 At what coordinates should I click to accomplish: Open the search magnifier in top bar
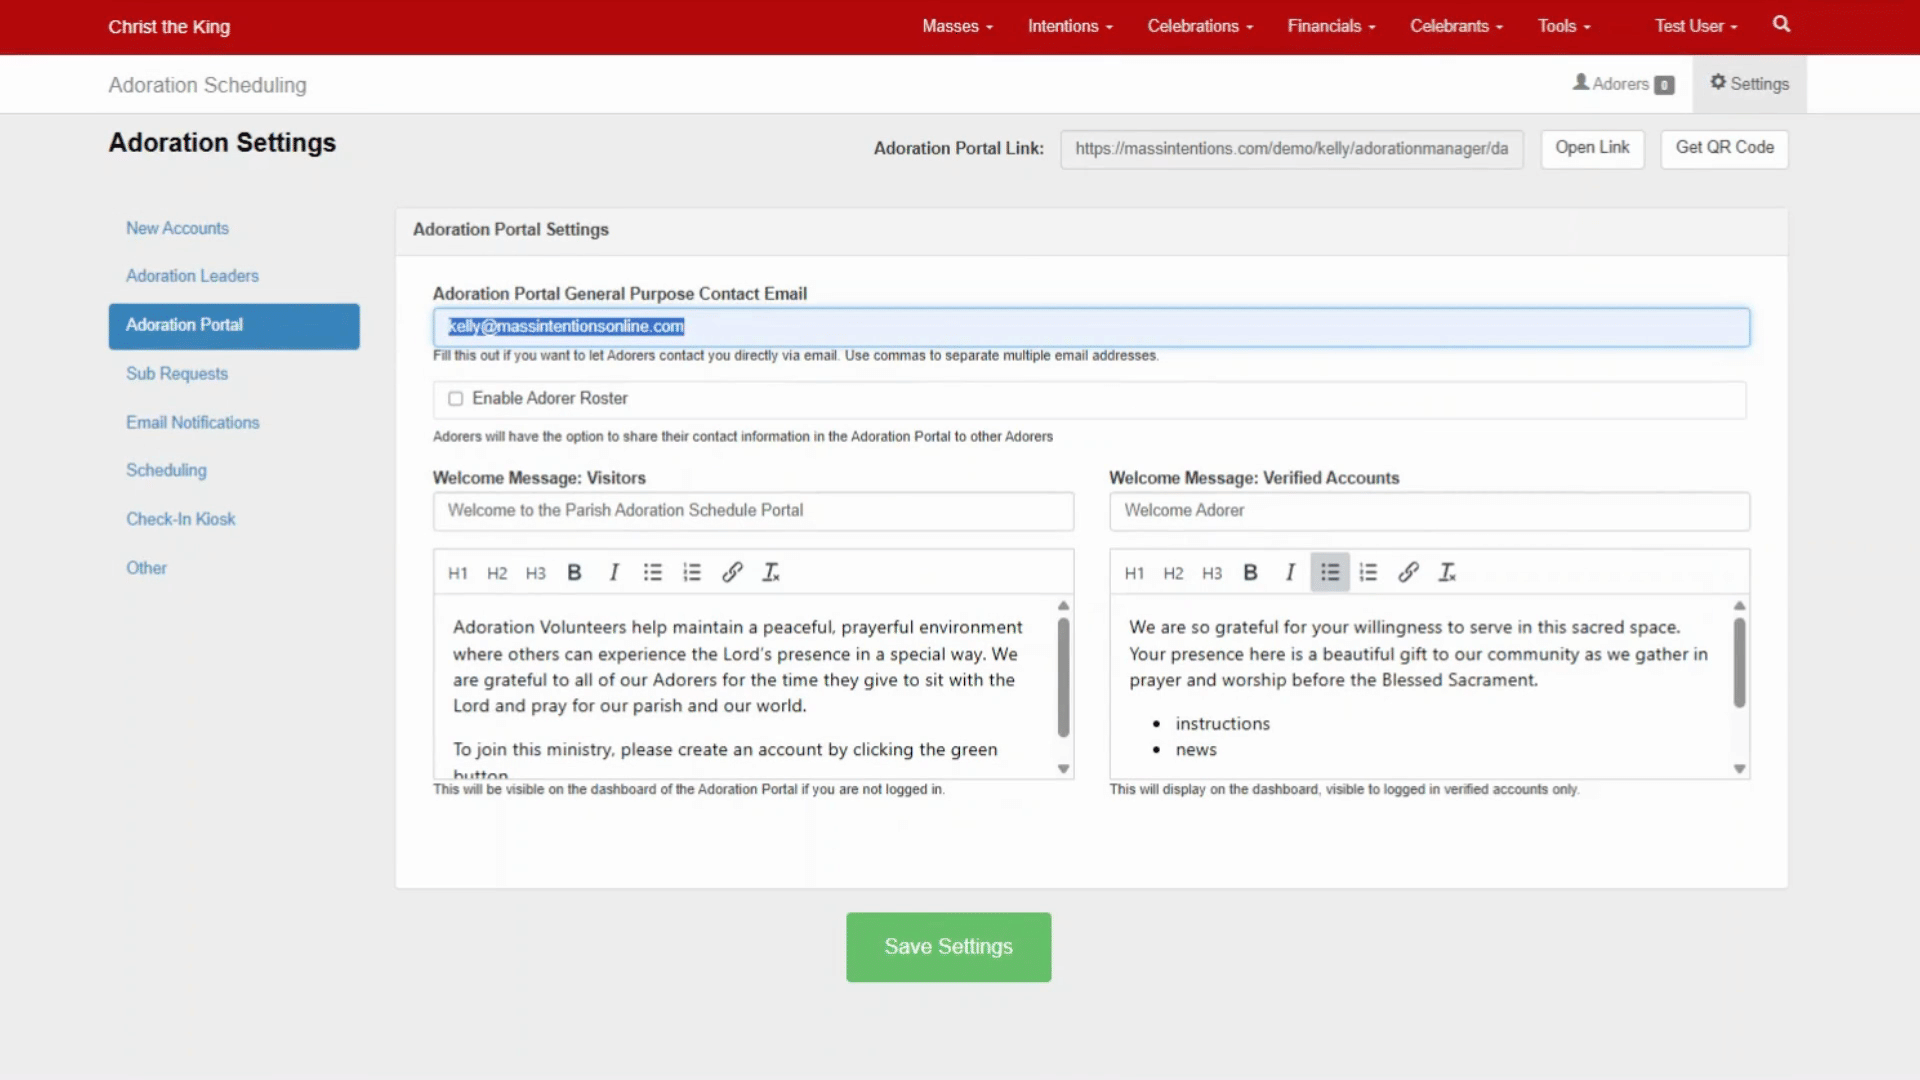(1781, 25)
